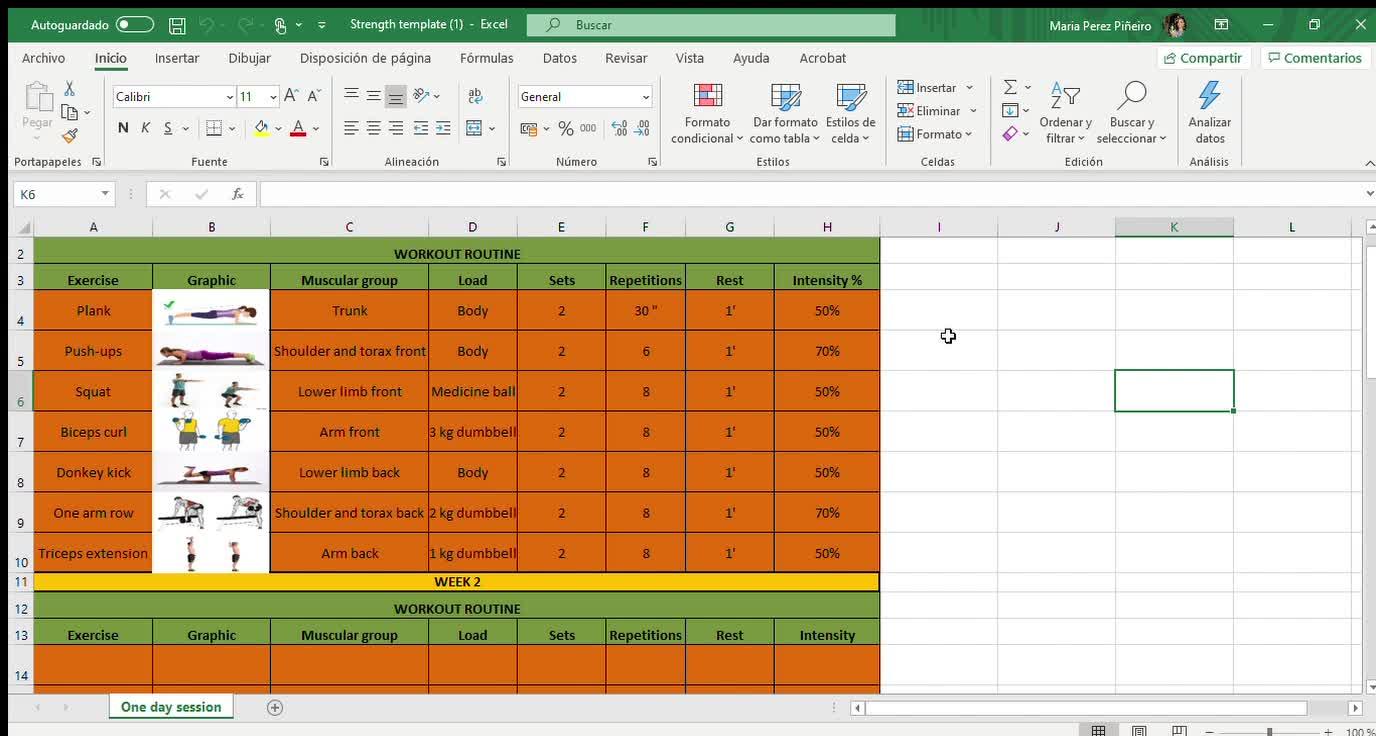Click the Insert function fx icon
This screenshot has height=736, width=1376.
[238, 194]
